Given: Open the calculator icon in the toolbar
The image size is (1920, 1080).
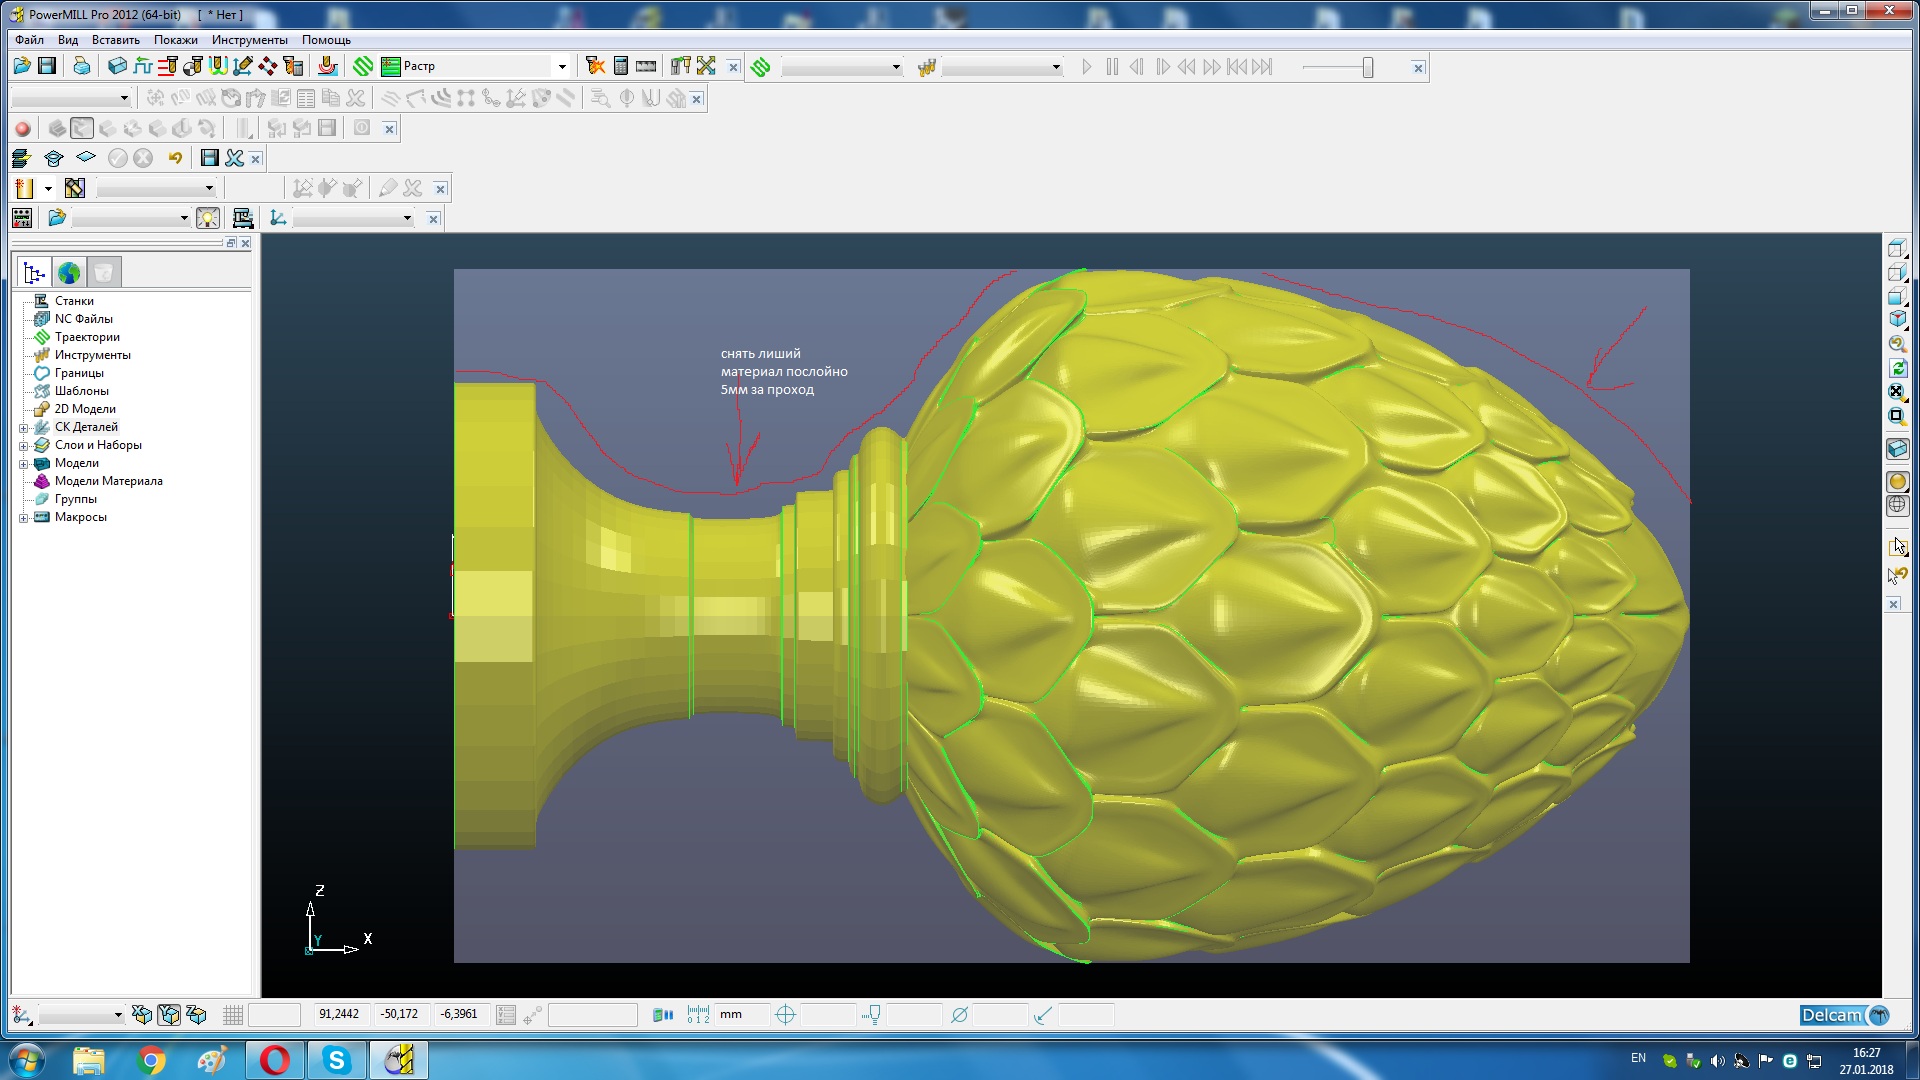Looking at the screenshot, I should [621, 66].
